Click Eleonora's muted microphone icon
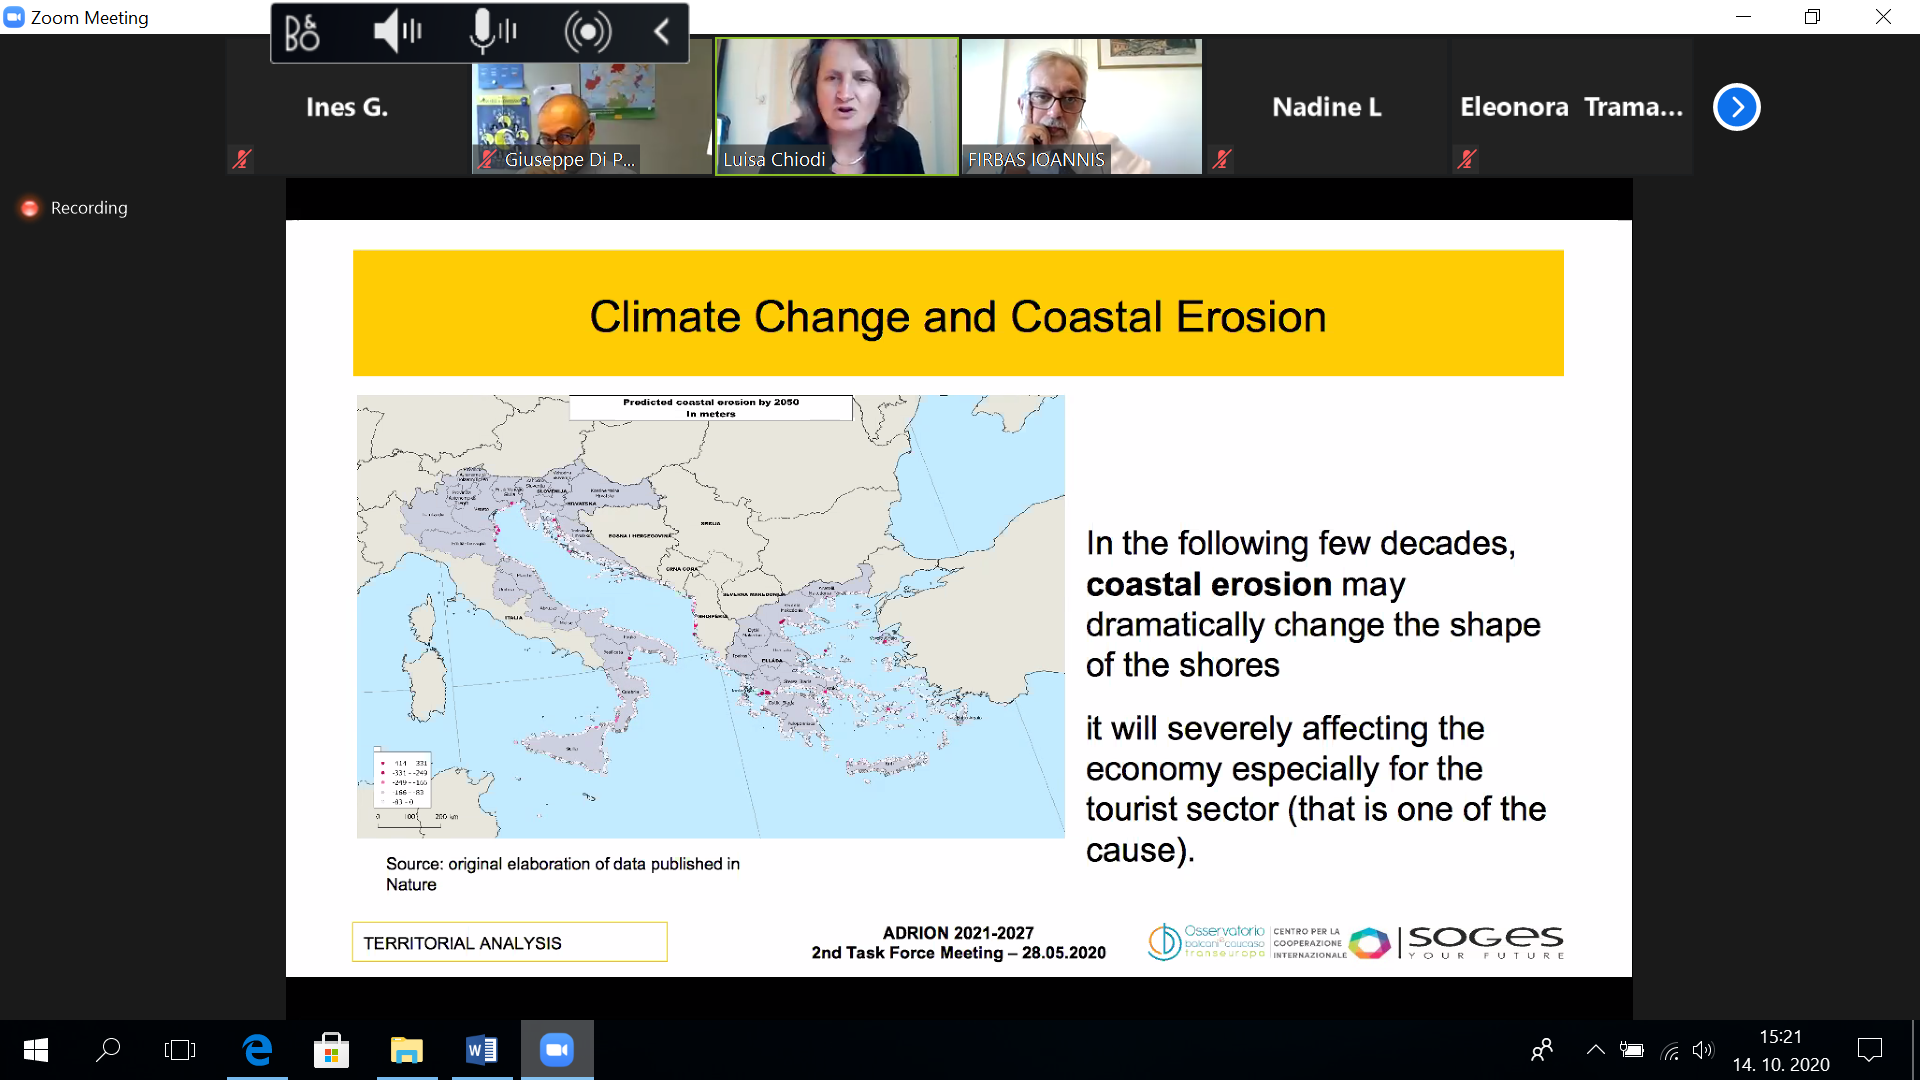This screenshot has width=1920, height=1080. tap(1466, 159)
